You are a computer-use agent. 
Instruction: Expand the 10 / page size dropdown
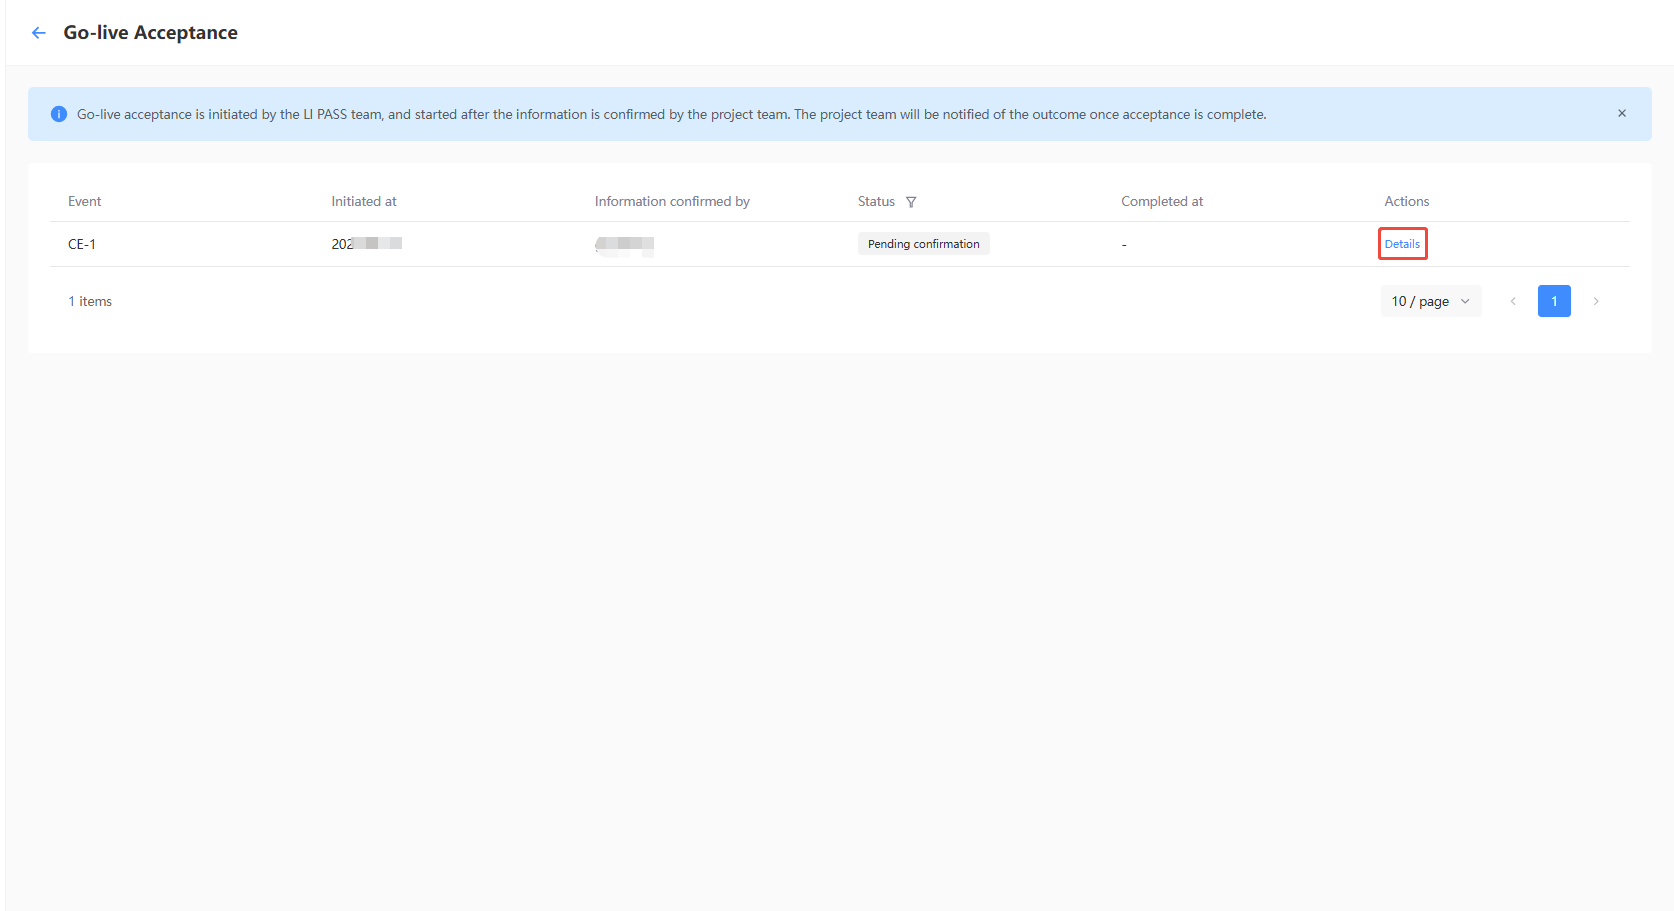[1430, 301]
